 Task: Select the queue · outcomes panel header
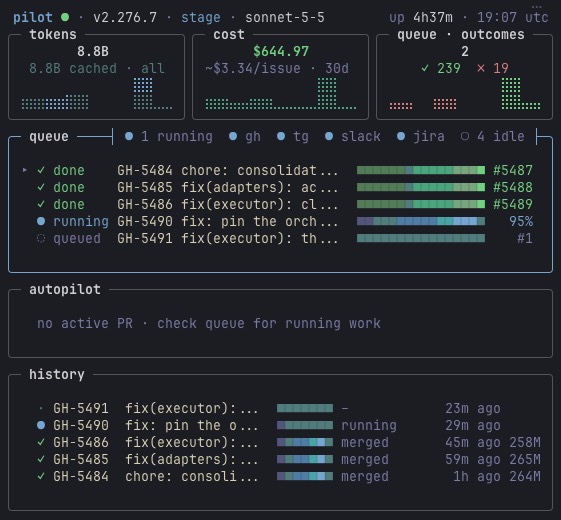tap(461, 35)
